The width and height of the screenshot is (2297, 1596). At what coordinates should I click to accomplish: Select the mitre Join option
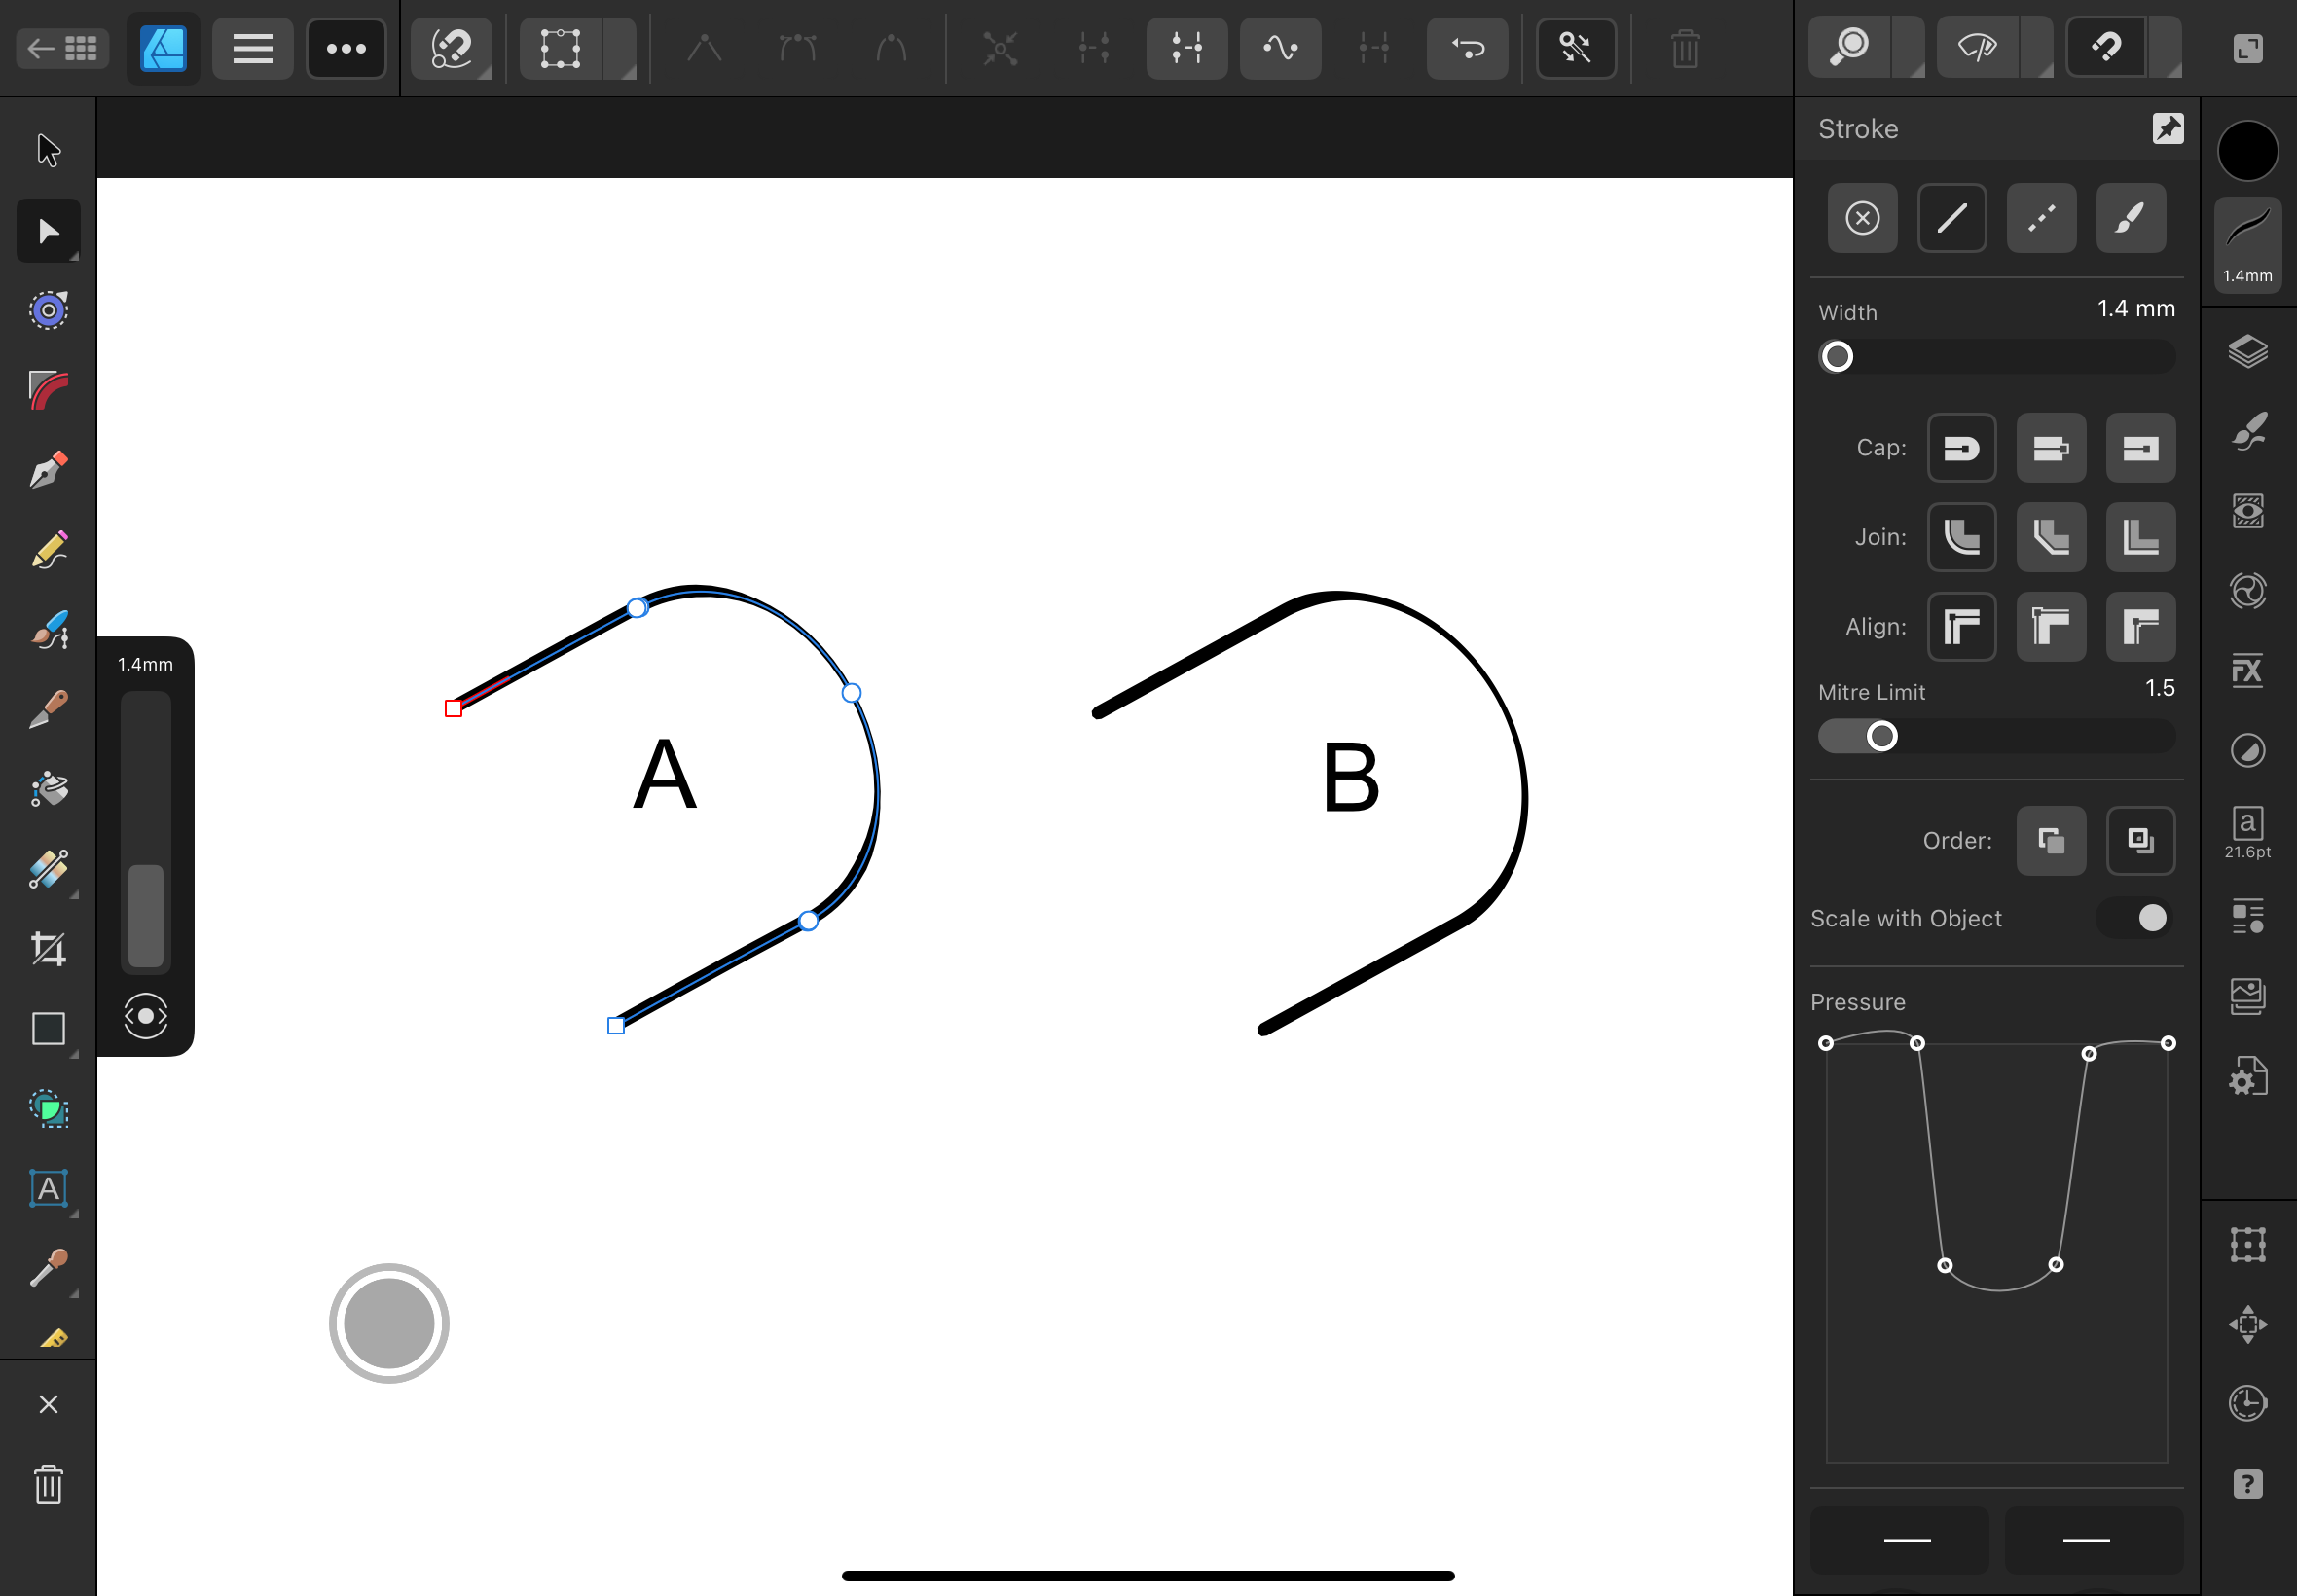[2140, 537]
